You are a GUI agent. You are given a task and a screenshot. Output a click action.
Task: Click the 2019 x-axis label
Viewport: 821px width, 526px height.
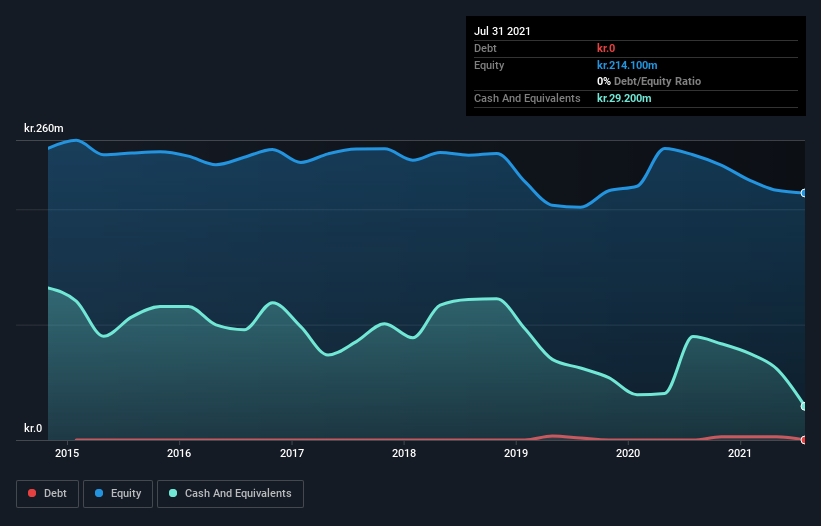(x=516, y=453)
